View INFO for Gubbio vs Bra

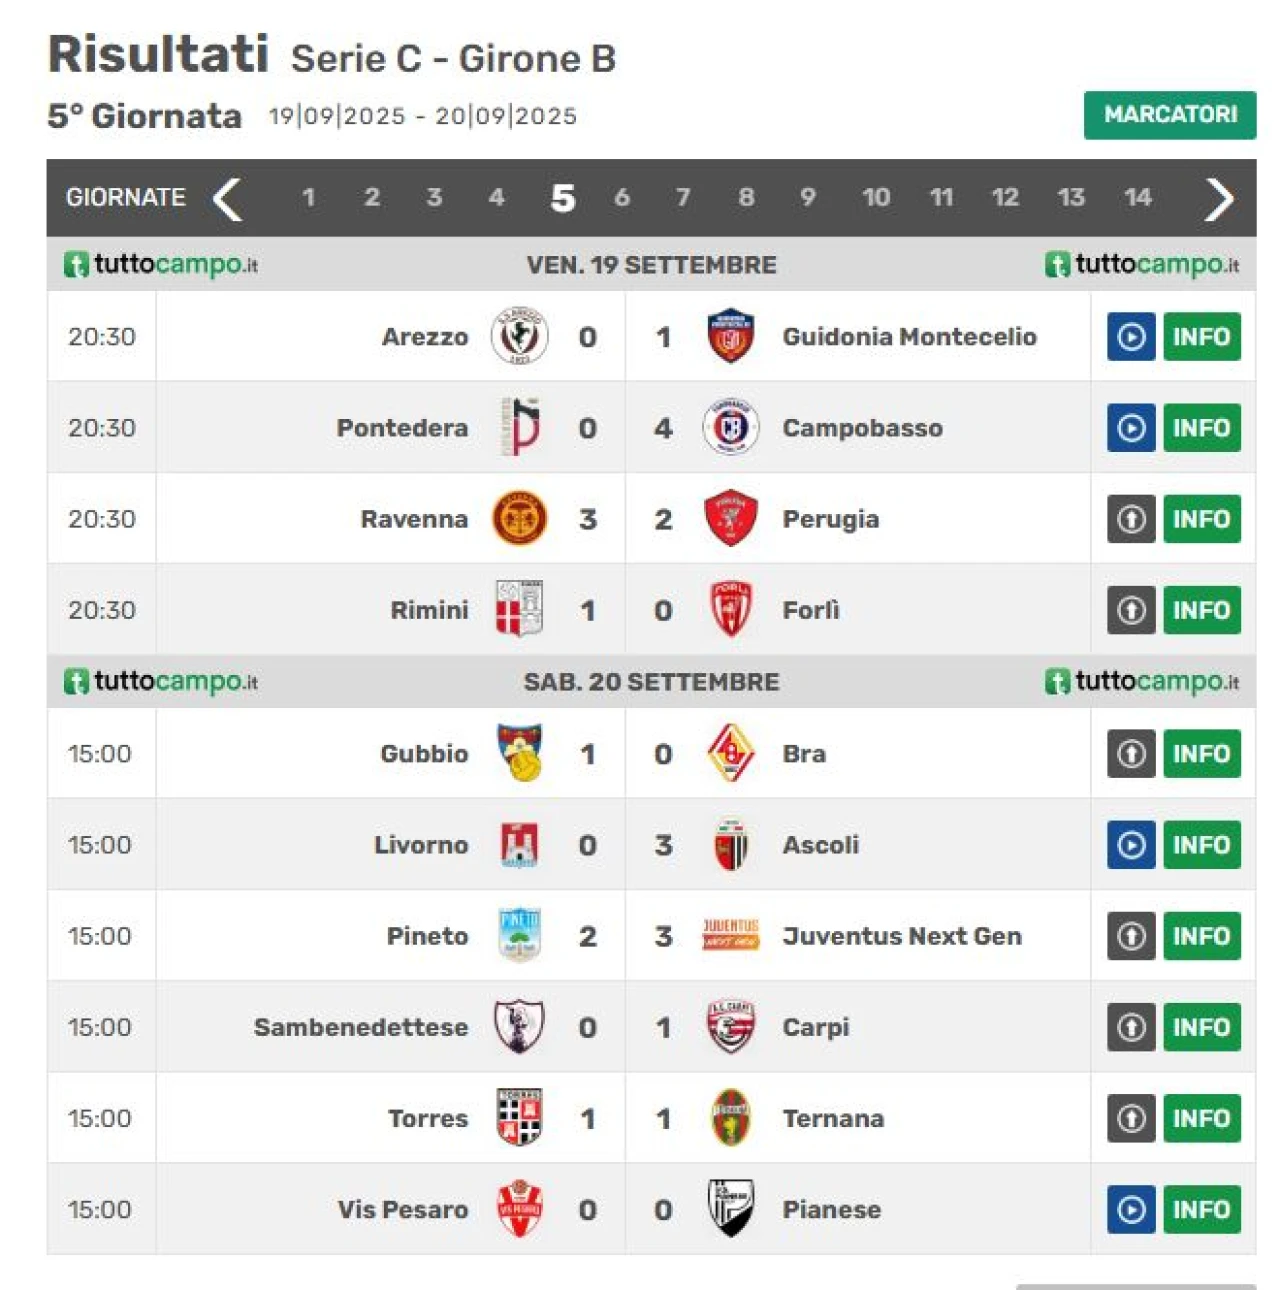click(x=1201, y=754)
